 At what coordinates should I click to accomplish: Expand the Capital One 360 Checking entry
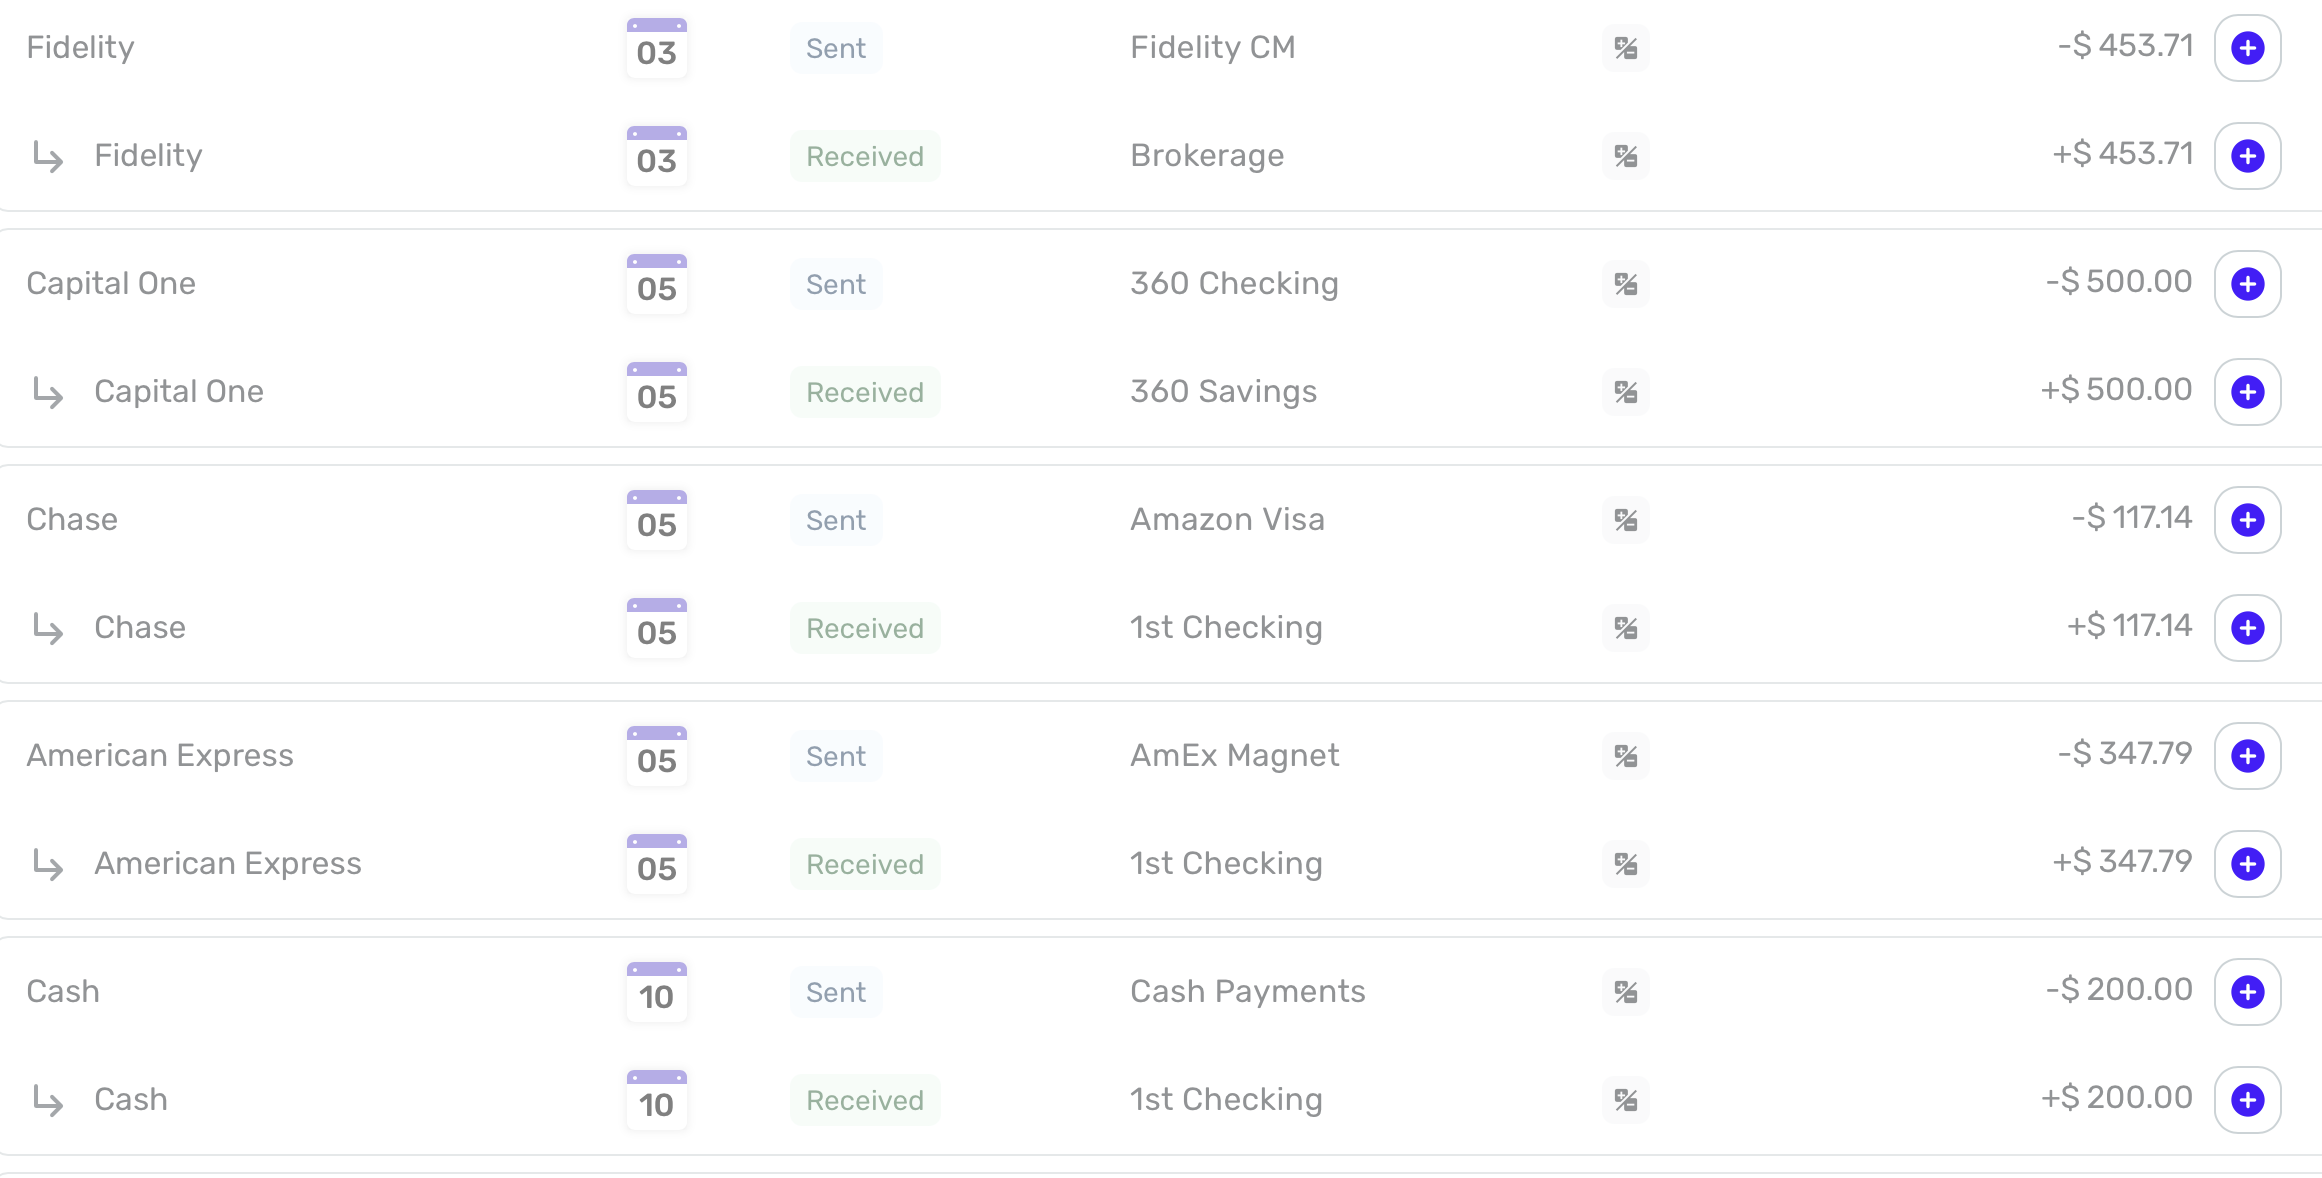coord(2247,284)
